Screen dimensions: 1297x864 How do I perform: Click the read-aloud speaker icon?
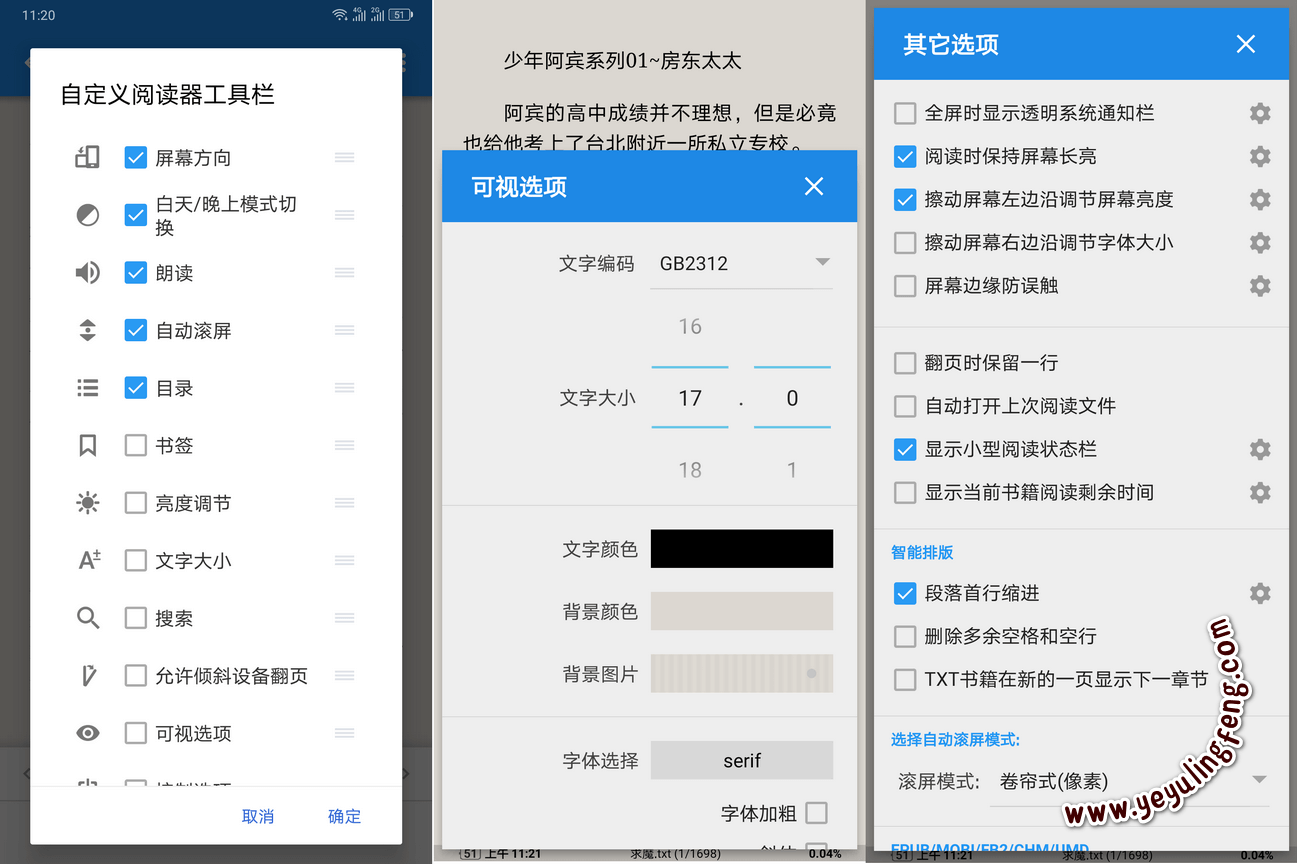[88, 273]
